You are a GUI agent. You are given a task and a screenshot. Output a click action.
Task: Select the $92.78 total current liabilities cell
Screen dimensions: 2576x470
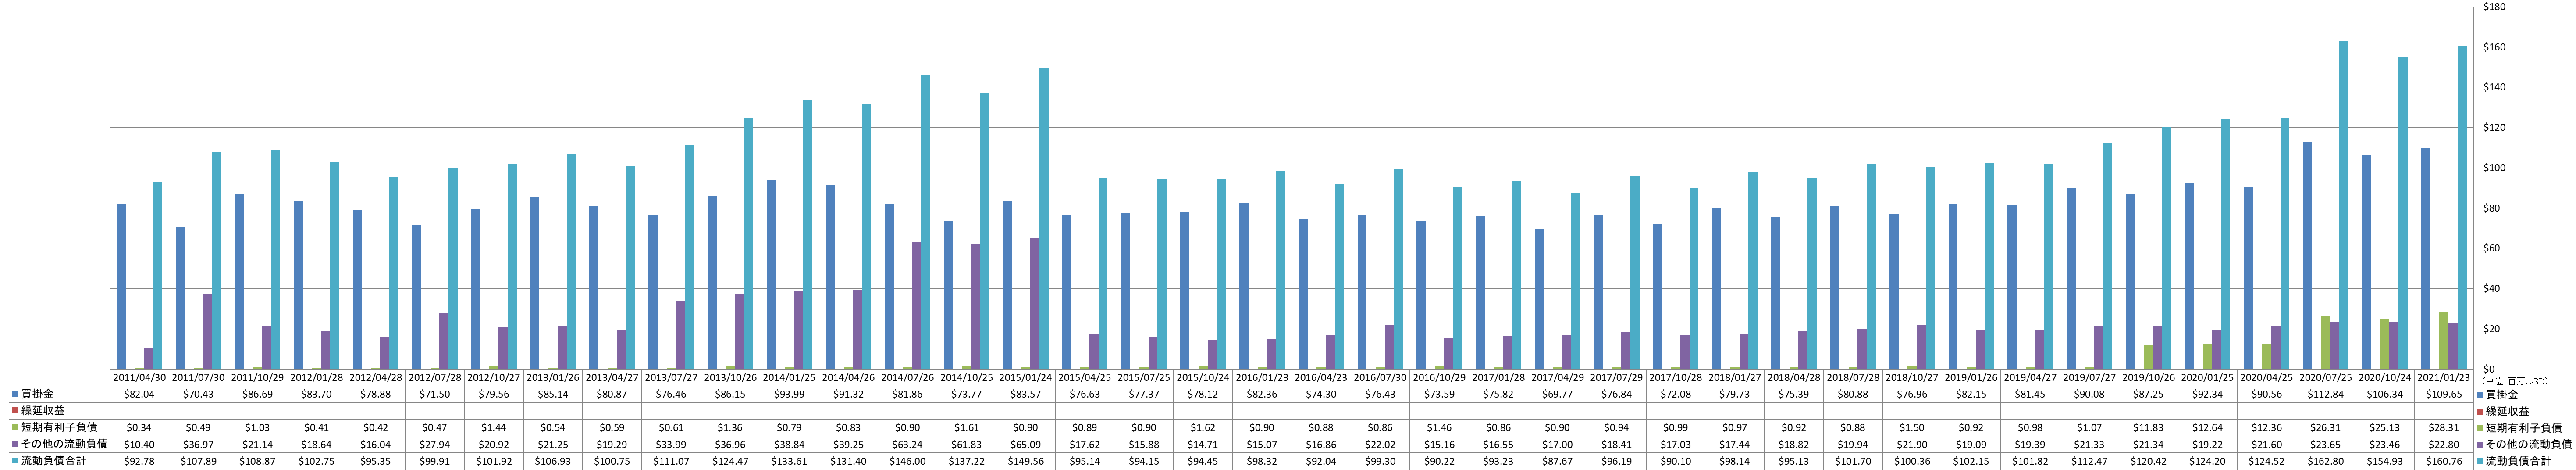(139, 460)
